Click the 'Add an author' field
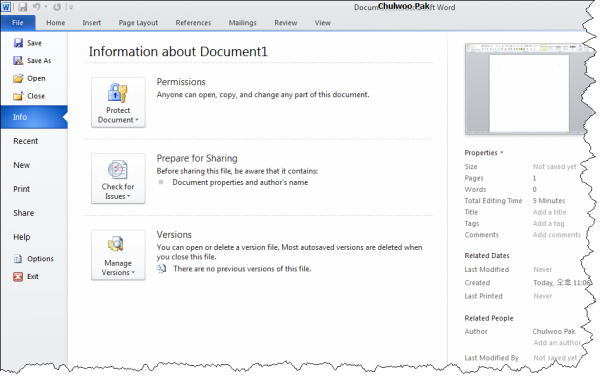 pyautogui.click(x=557, y=343)
